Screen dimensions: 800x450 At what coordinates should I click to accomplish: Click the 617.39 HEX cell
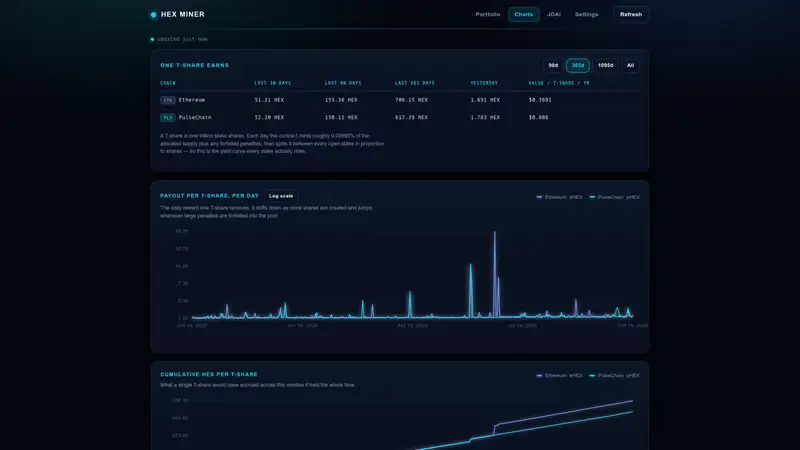coord(411,117)
